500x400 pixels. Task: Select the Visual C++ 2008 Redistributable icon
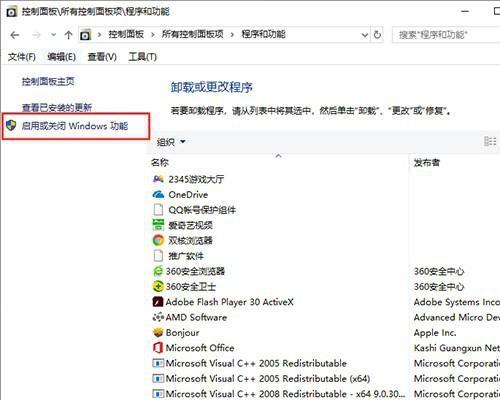point(158,394)
